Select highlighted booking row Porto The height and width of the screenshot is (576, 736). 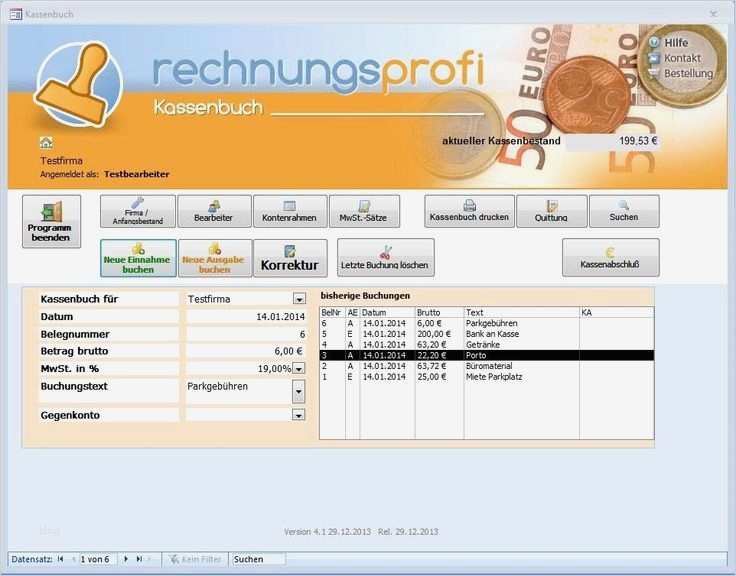[486, 355]
